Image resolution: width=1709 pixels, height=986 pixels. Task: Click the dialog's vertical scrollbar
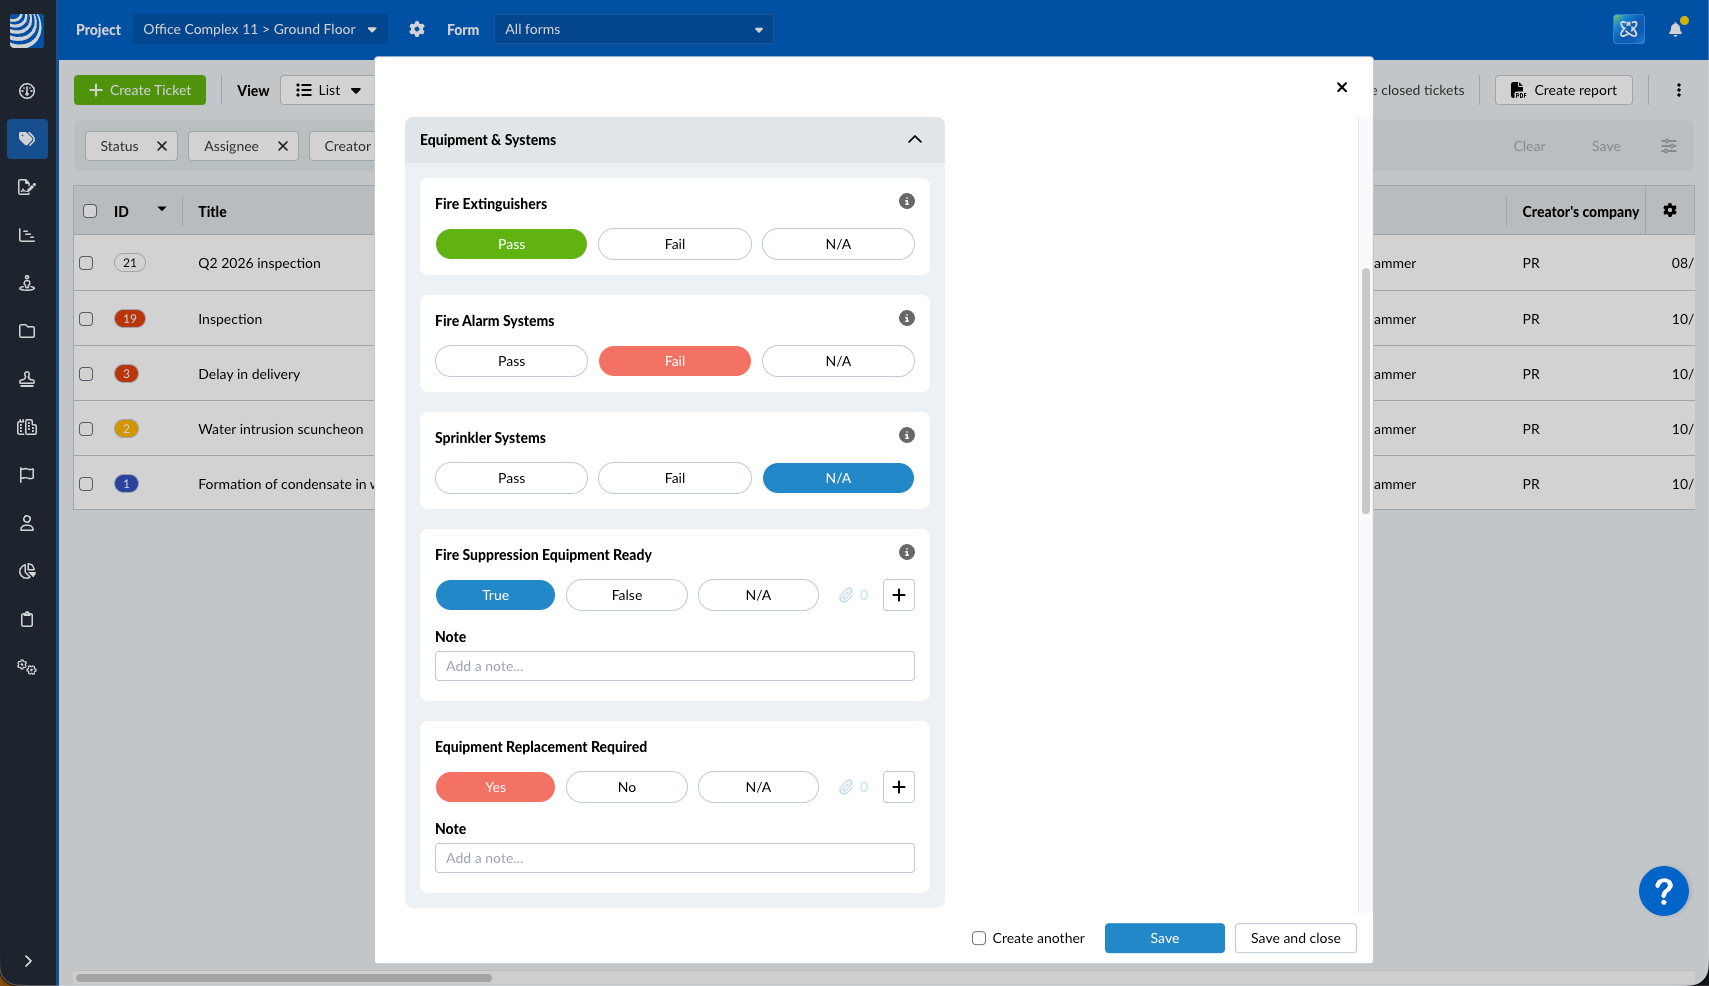pos(1365,390)
